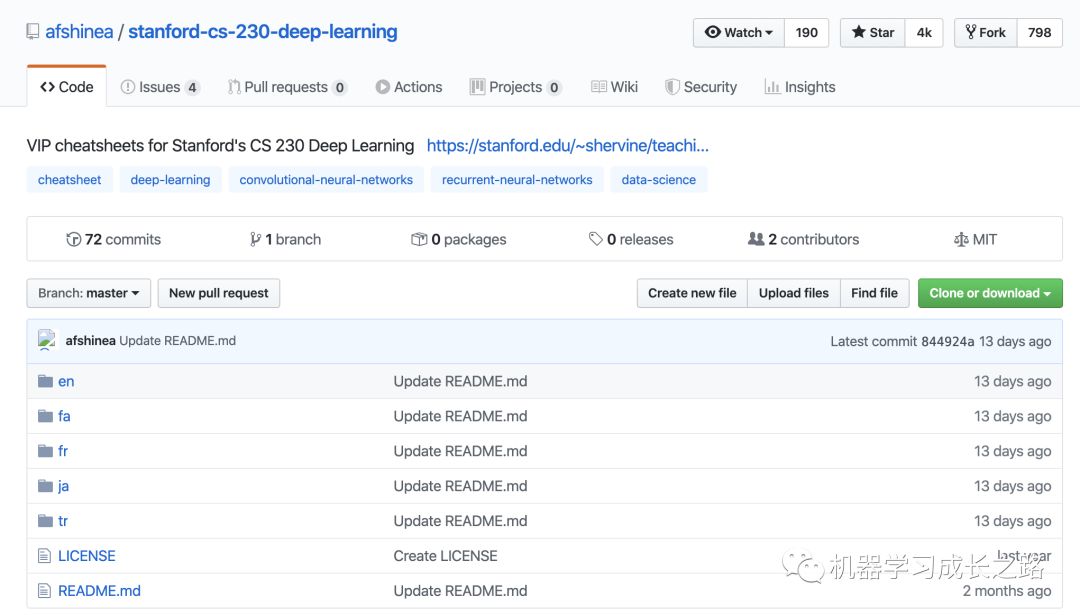Click afshinea's name in the latest commit bar
1080x615 pixels.
pos(90,340)
